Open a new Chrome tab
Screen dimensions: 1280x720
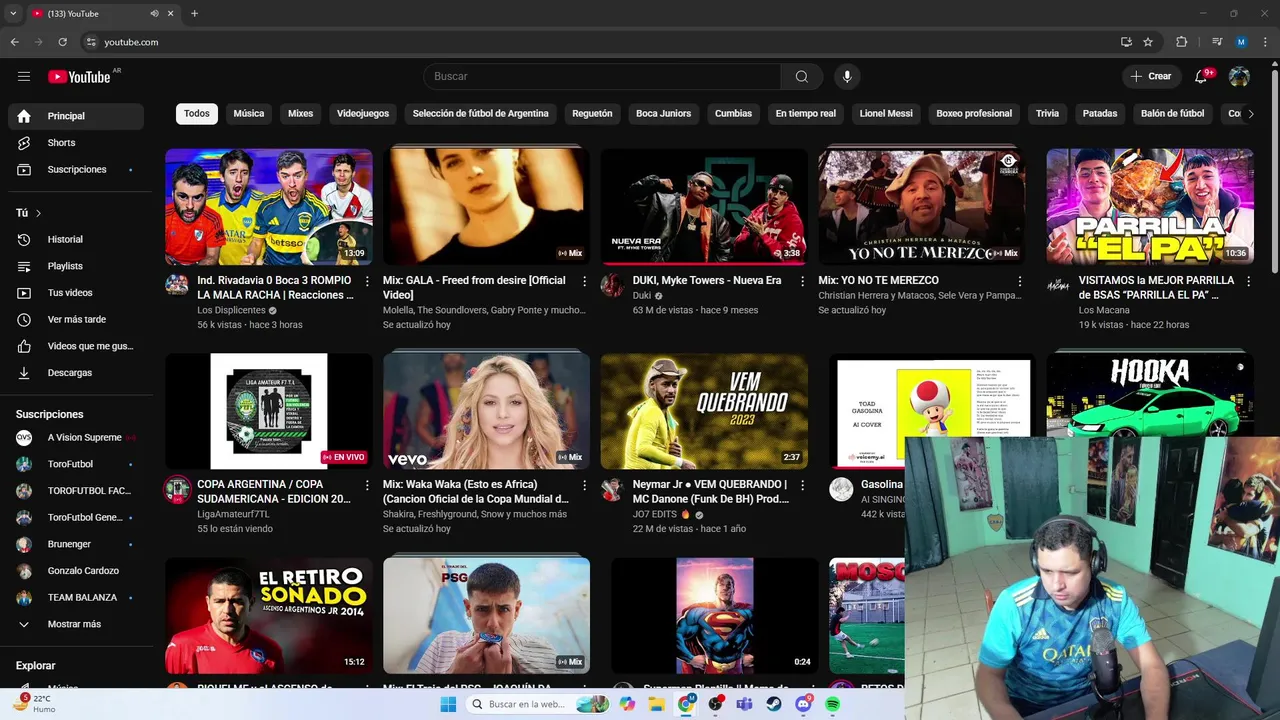pos(194,14)
